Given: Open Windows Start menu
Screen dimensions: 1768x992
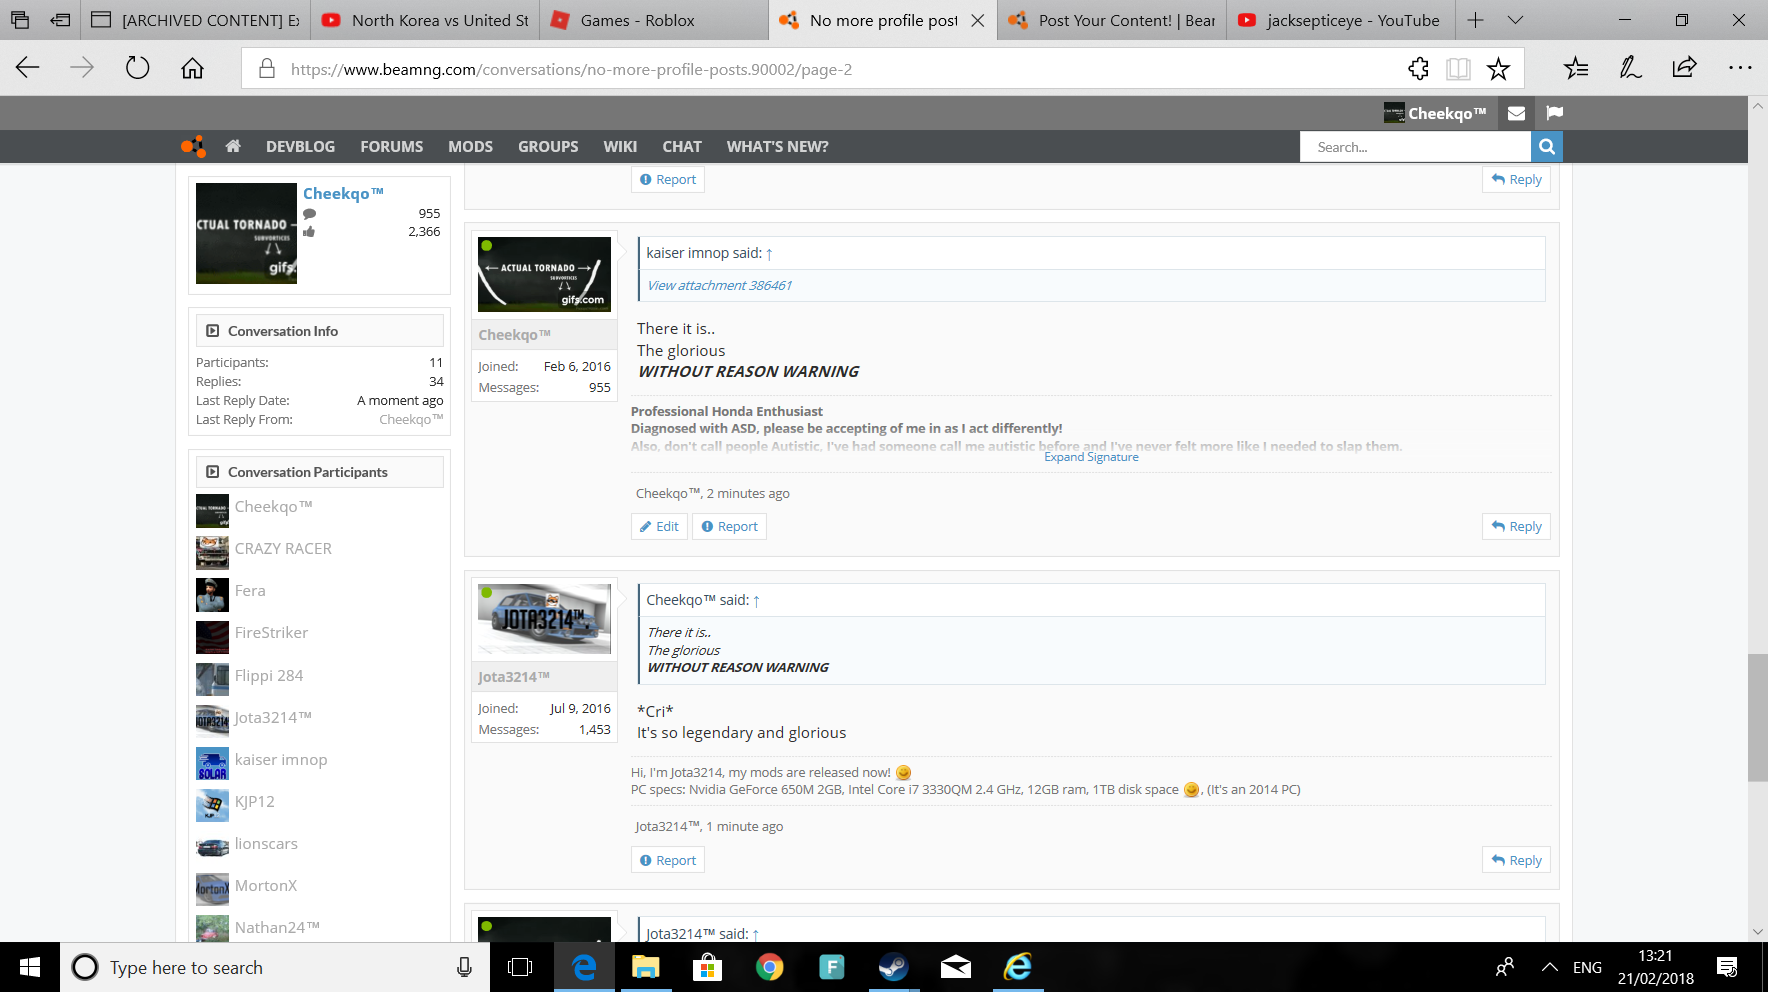Looking at the screenshot, I should click(x=30, y=967).
